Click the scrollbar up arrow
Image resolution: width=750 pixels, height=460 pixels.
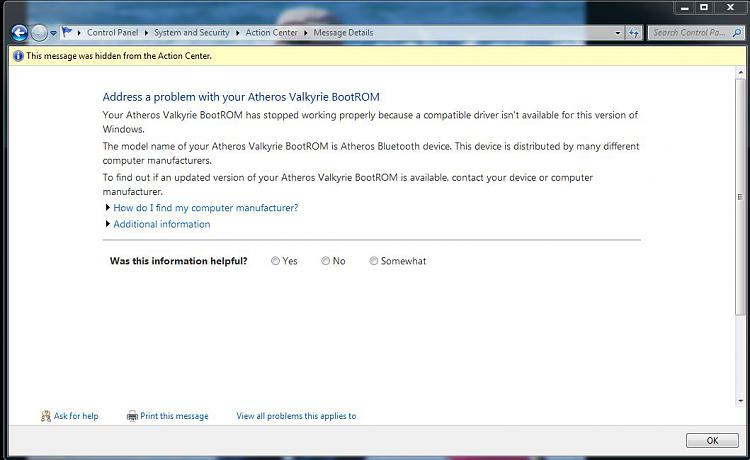click(x=740, y=72)
